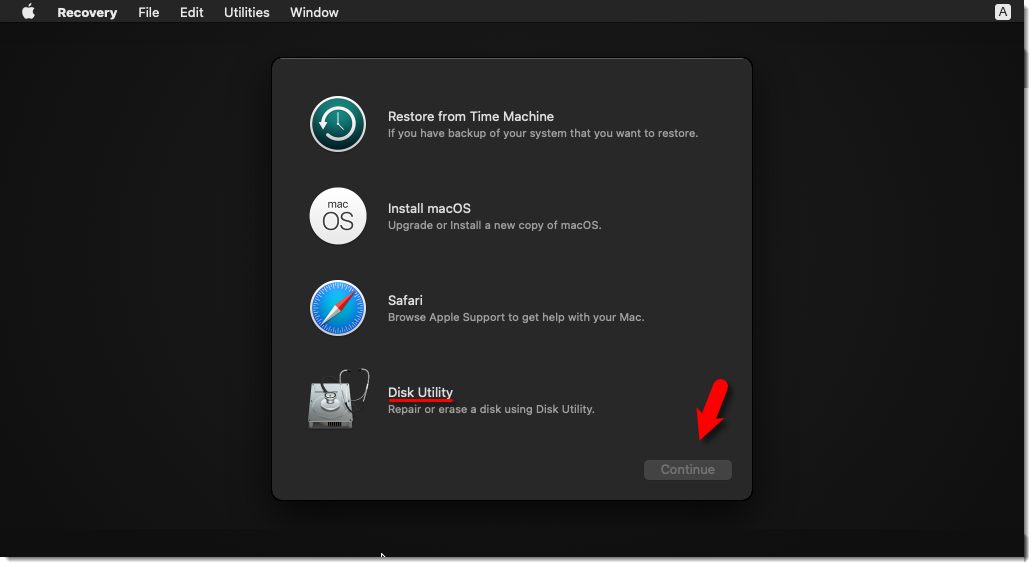
Task: Click 'Browse Apple Support' description
Action: coord(516,317)
